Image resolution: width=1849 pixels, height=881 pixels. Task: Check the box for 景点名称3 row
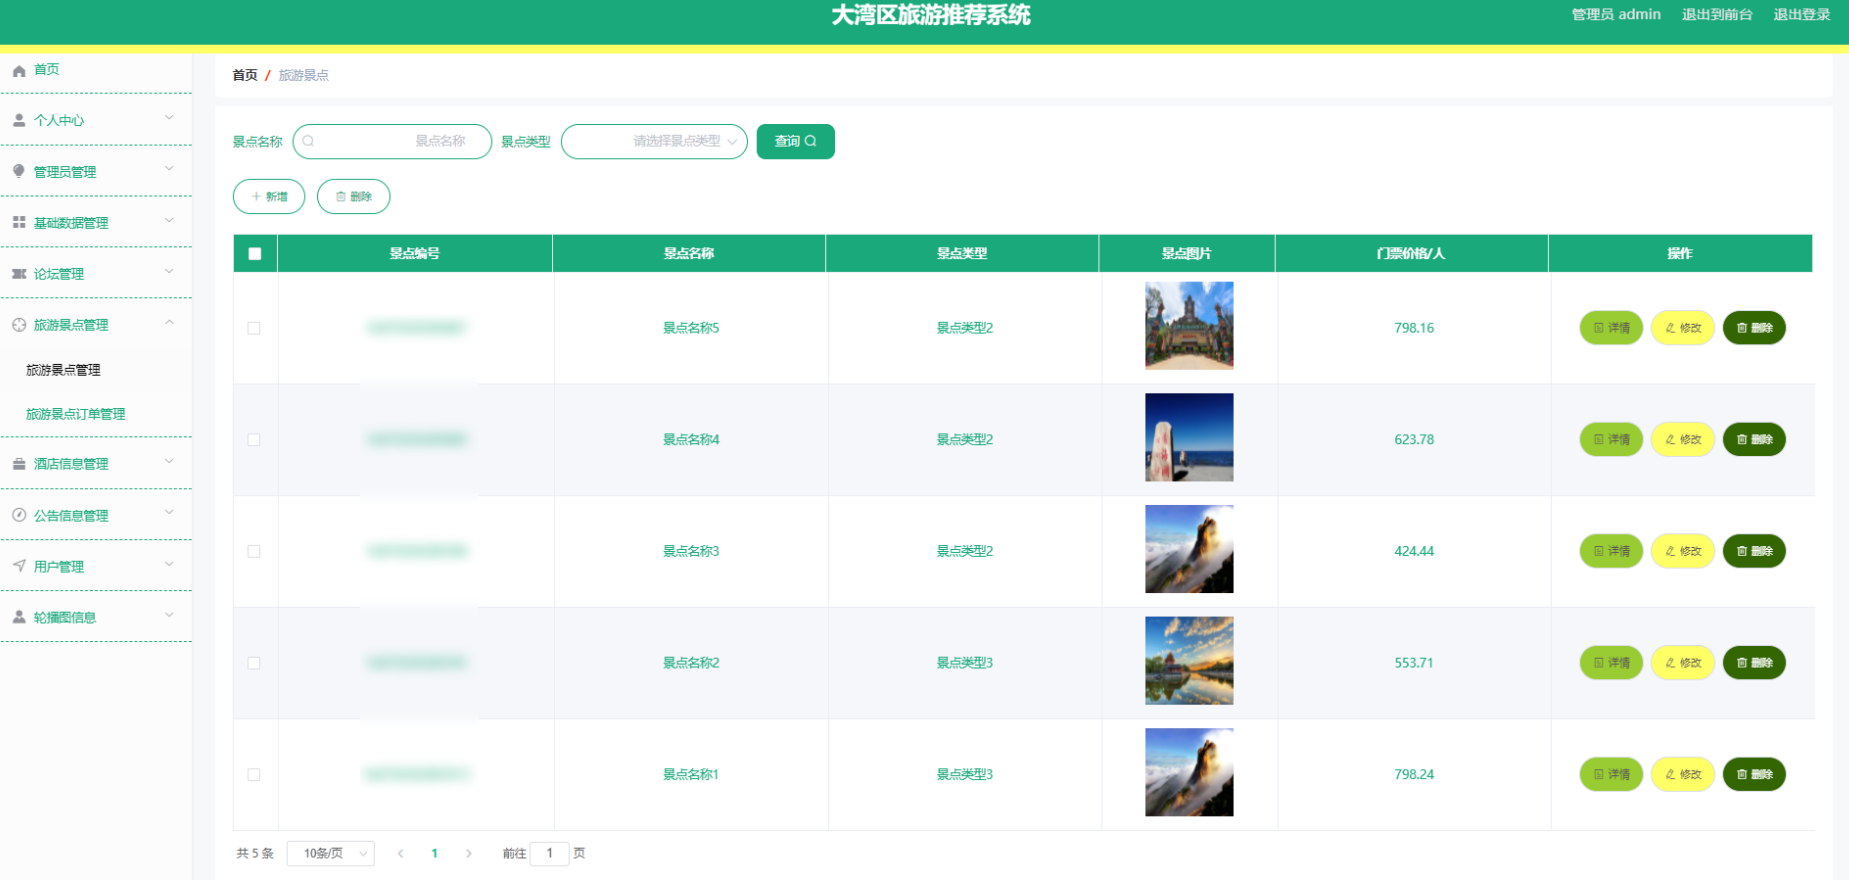254,551
